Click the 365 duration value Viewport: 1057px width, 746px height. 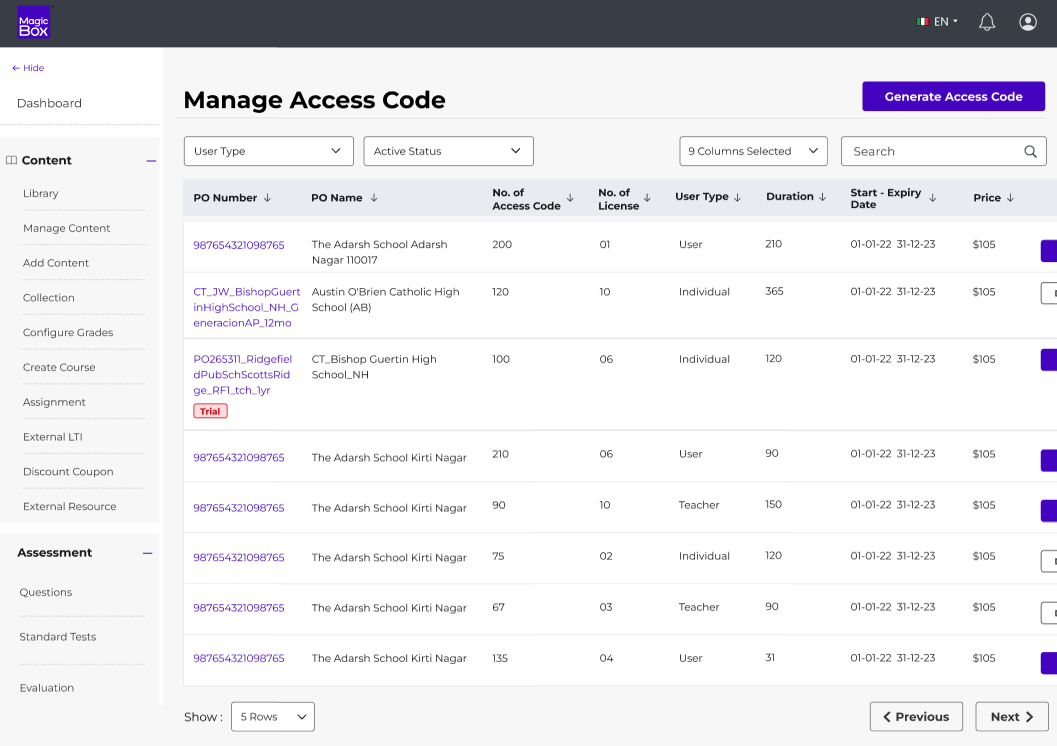774,291
